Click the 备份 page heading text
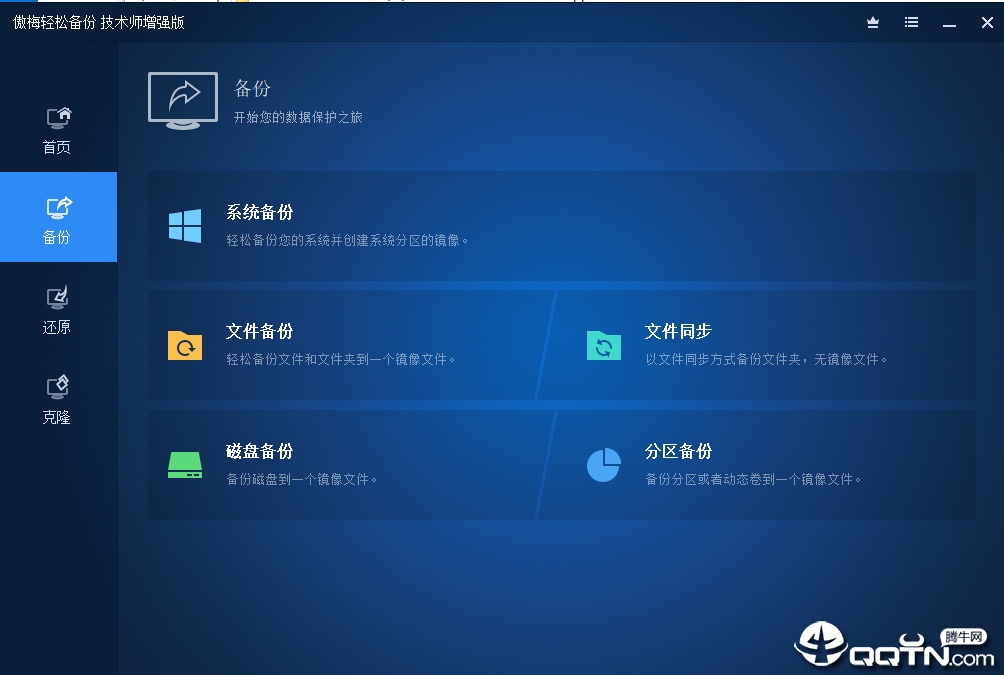The image size is (1004, 675). (x=252, y=88)
